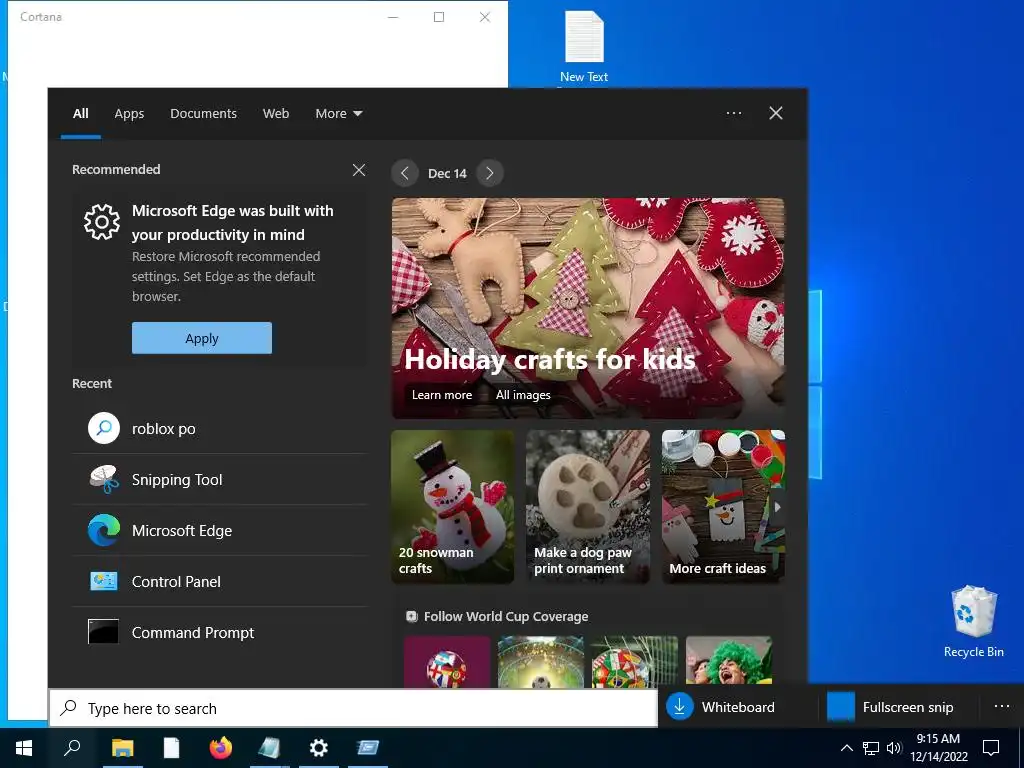Open the Holiday crafts for kids image
1024x768 pixels.
pos(588,308)
